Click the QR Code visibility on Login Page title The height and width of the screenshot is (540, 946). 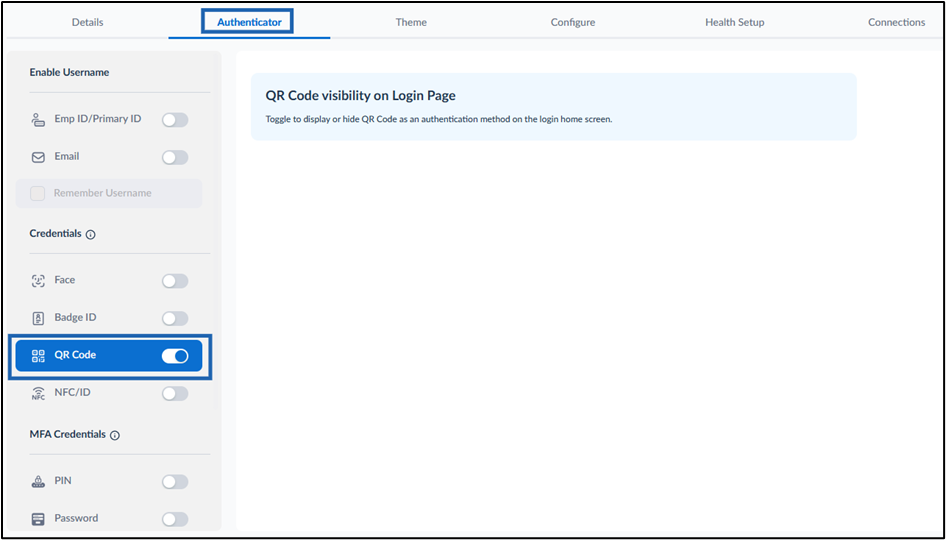(360, 95)
